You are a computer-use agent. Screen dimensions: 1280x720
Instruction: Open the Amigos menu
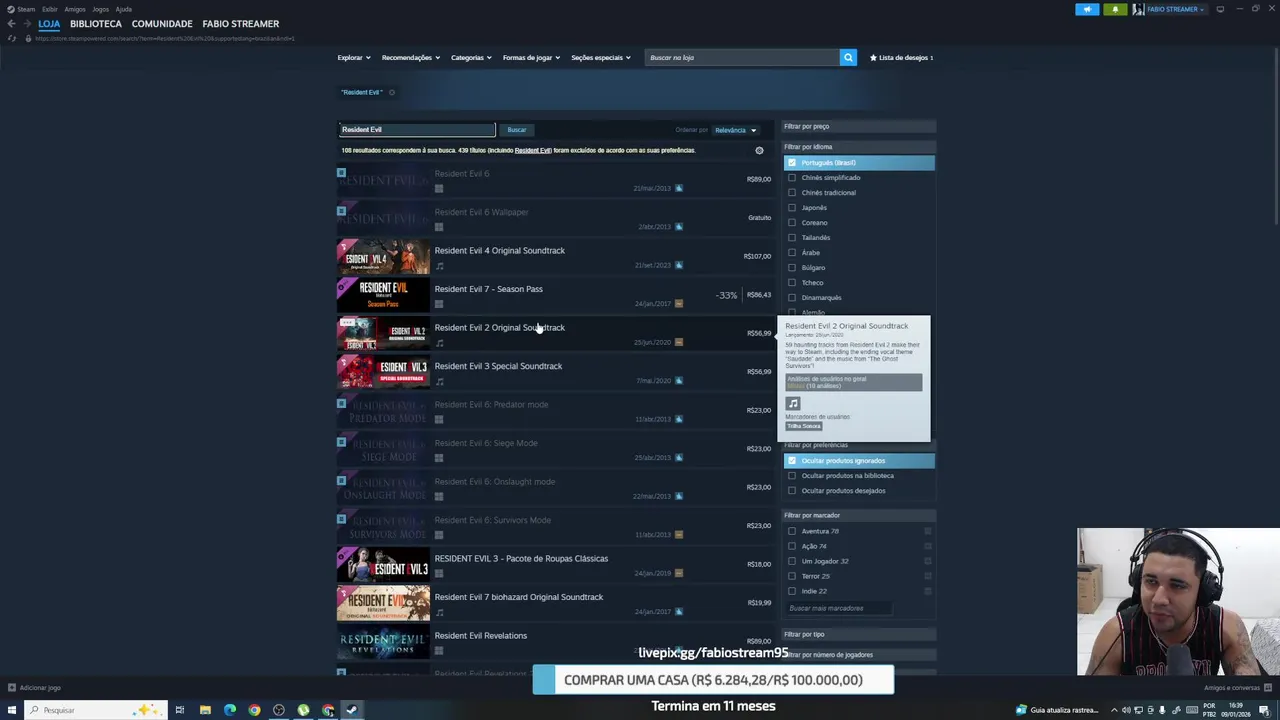75,9
